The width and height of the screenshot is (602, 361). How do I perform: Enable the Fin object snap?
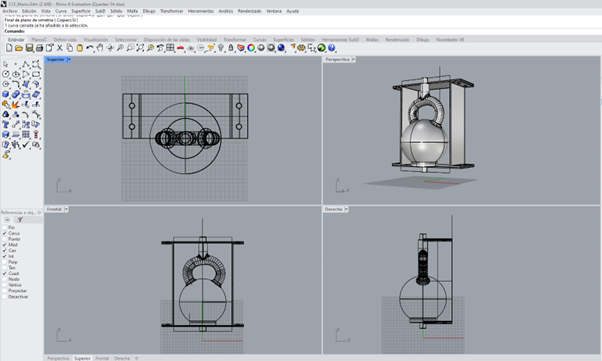(x=5, y=227)
